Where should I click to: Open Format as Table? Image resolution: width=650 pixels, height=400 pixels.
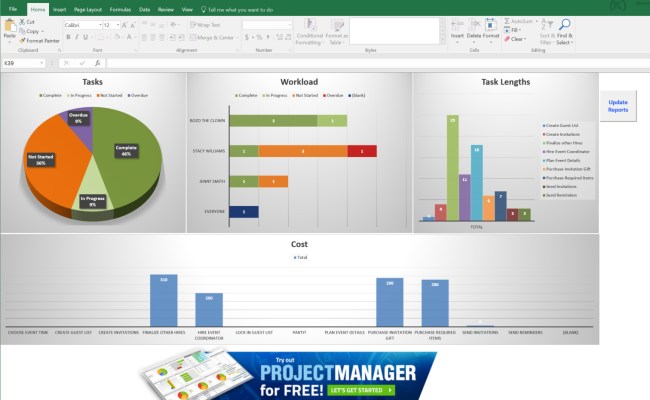click(x=337, y=32)
